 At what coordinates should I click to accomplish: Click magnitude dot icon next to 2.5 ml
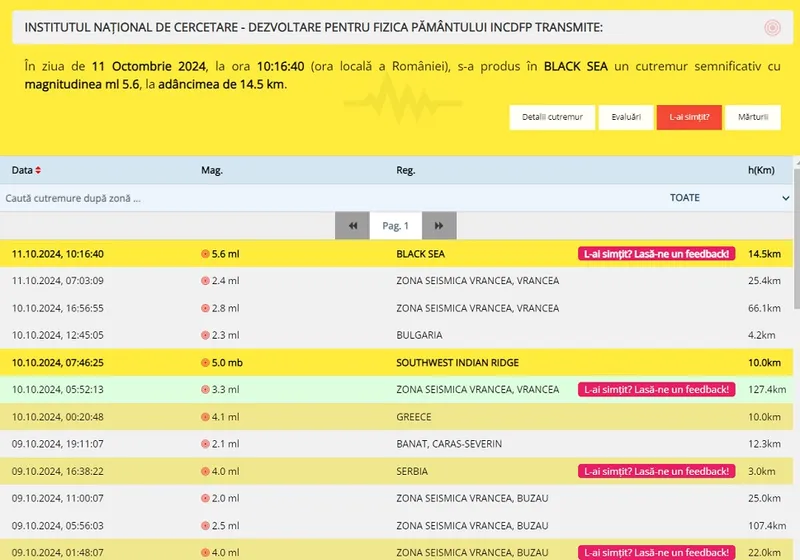tap(205, 525)
